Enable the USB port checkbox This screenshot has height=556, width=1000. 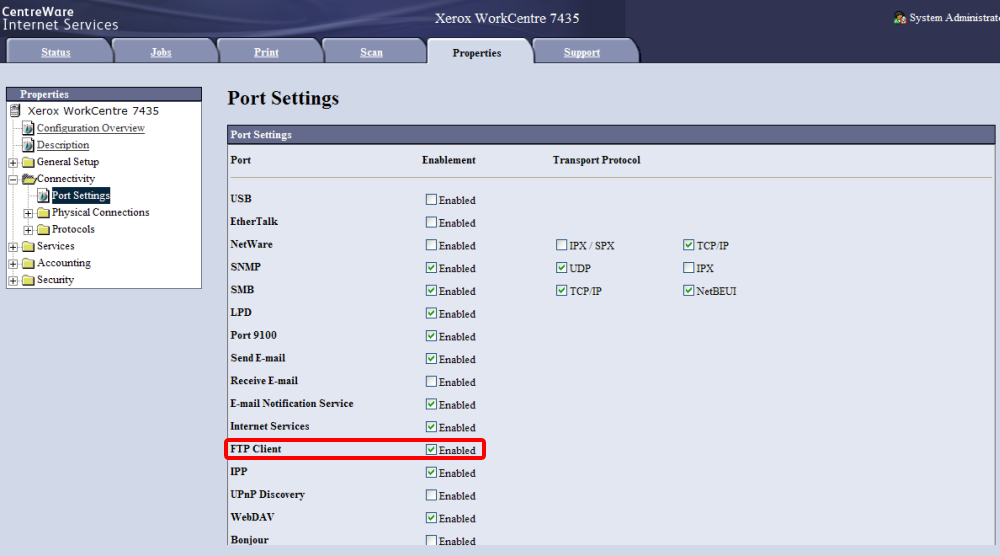[431, 200]
